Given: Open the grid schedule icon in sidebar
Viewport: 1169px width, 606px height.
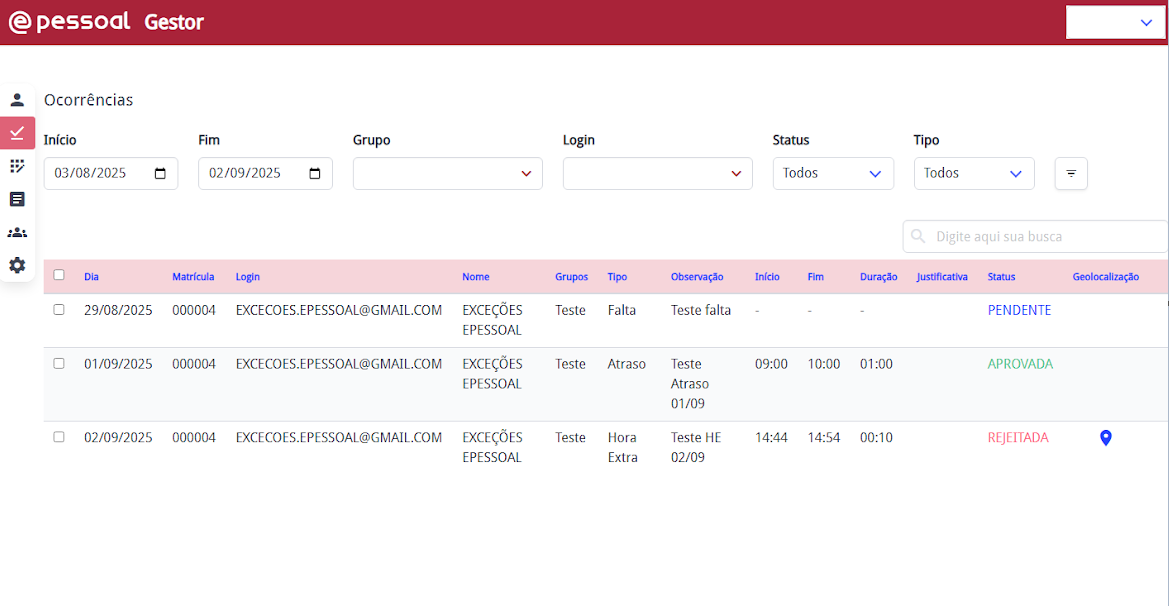Looking at the screenshot, I should coord(17,166).
